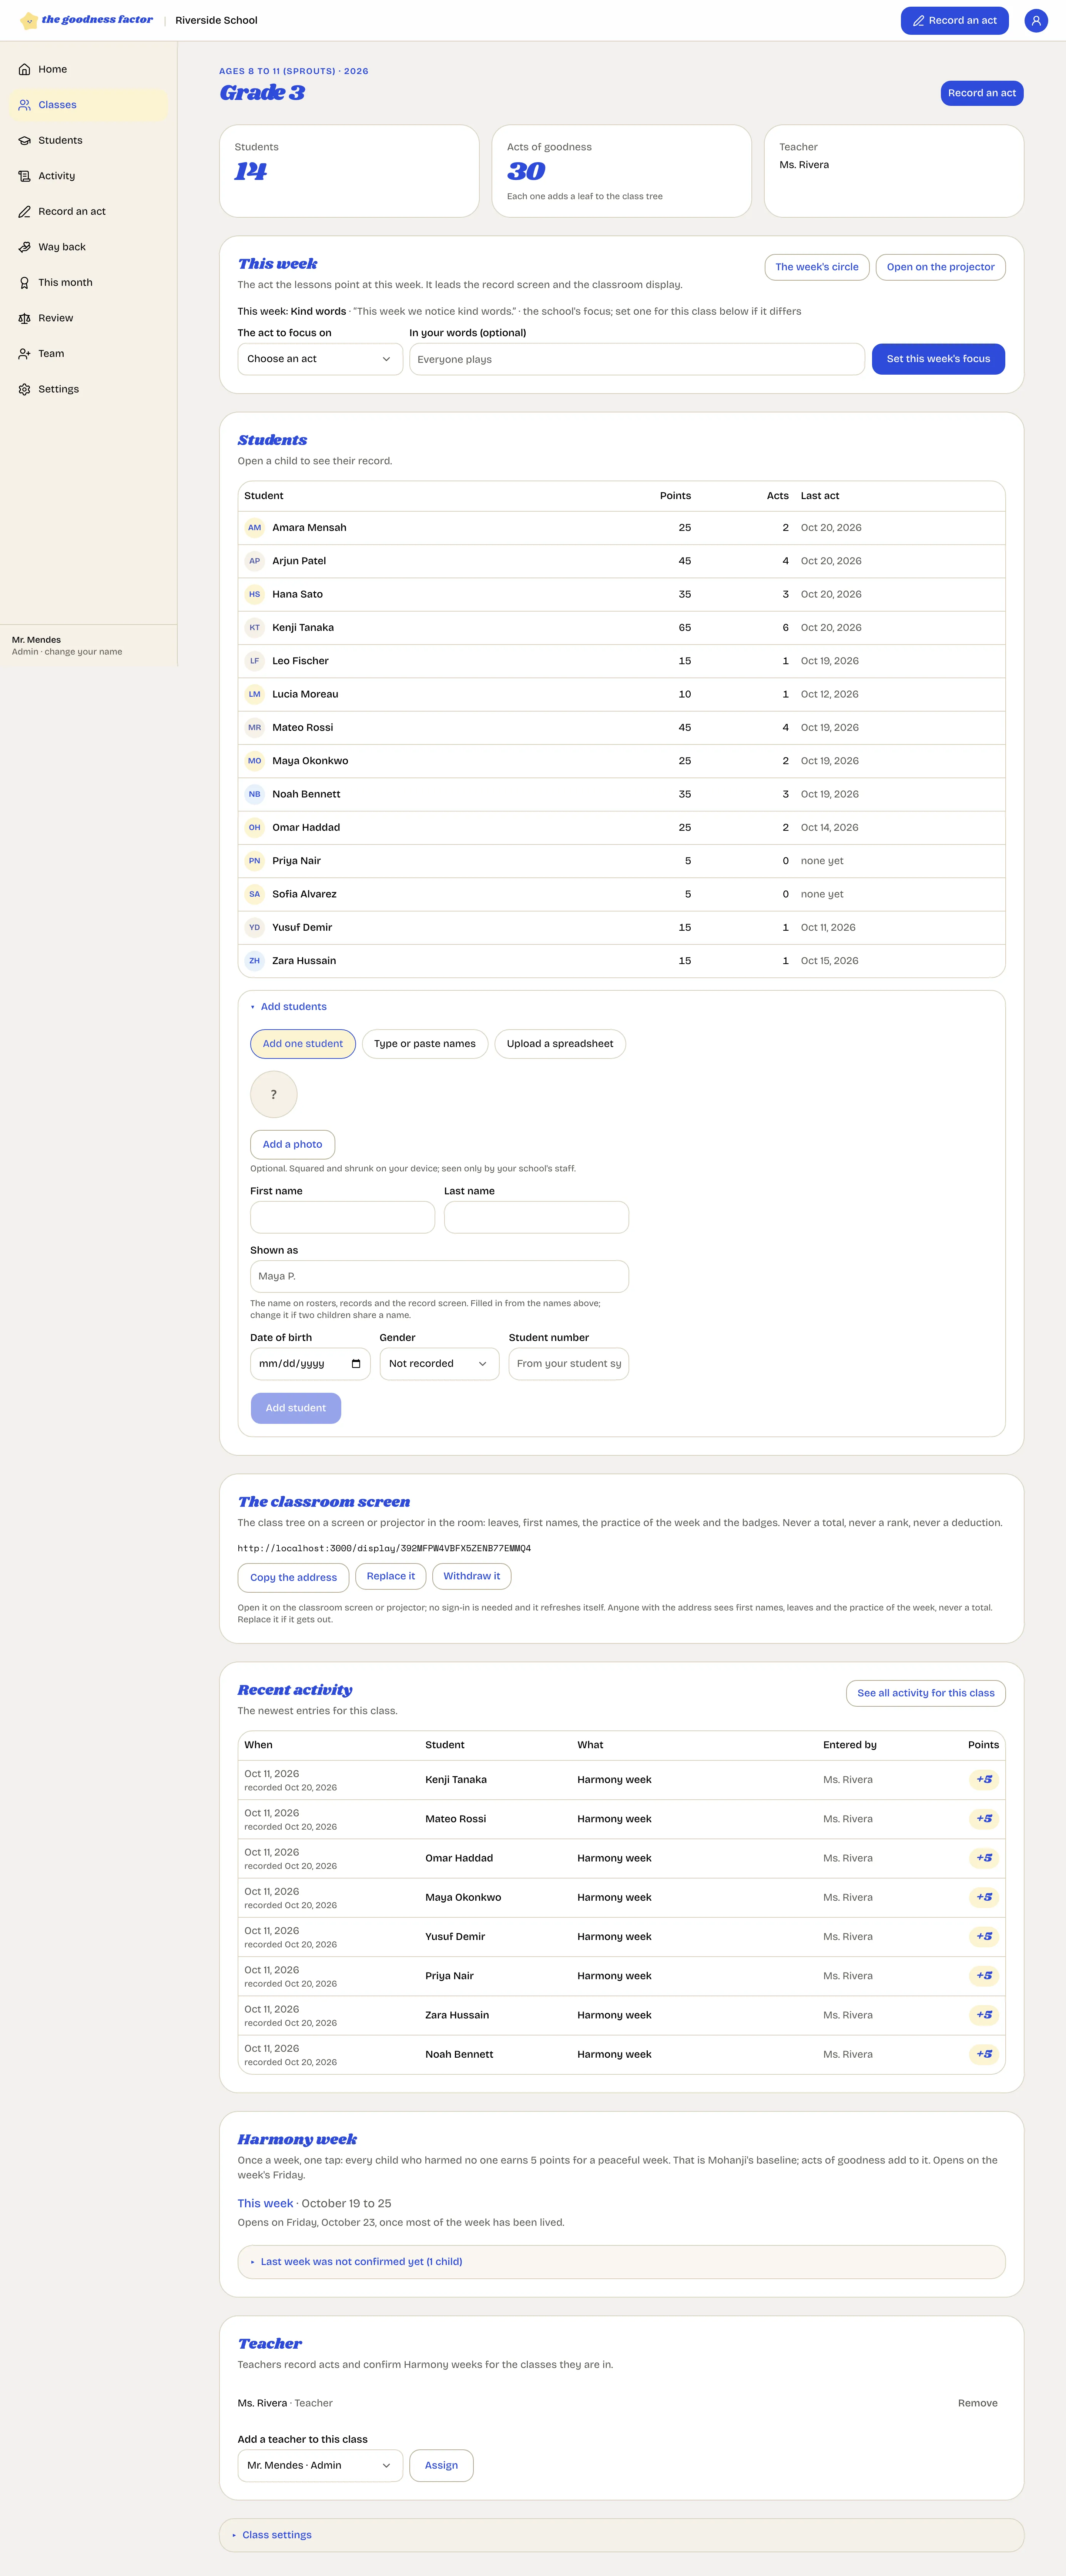Remove Ms. Rivera as teacher
Viewport: 1066px width, 2576px height.
pyautogui.click(x=977, y=2403)
